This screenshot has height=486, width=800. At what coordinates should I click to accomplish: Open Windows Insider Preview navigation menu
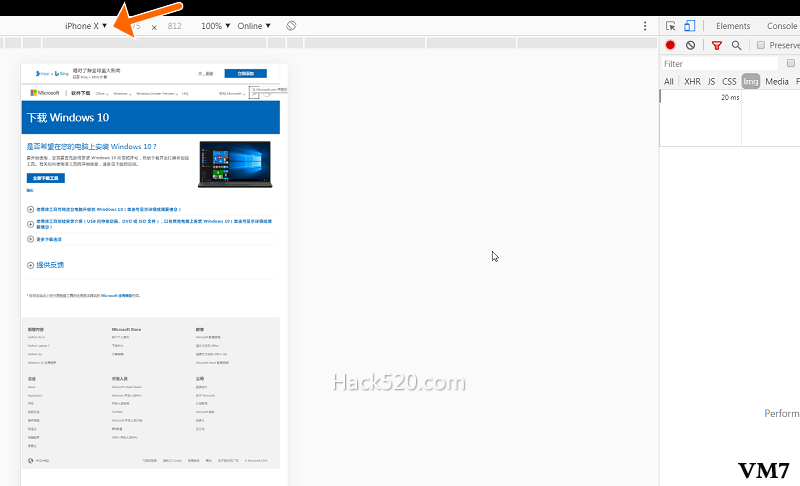click(157, 93)
